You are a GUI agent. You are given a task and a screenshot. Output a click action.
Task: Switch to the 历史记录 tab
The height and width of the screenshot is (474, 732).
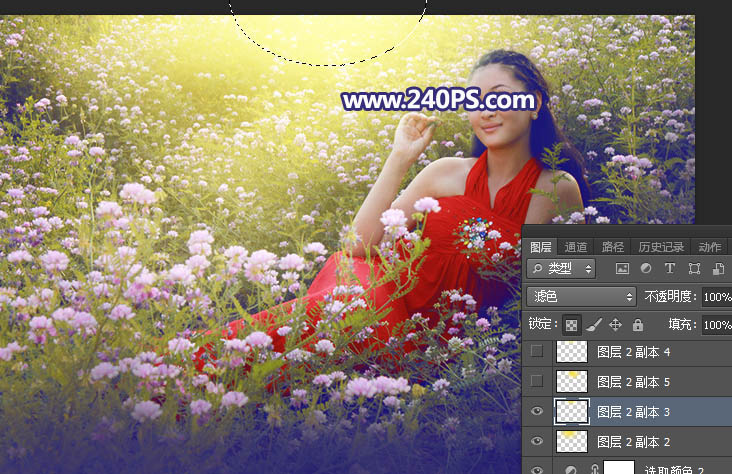click(x=661, y=247)
